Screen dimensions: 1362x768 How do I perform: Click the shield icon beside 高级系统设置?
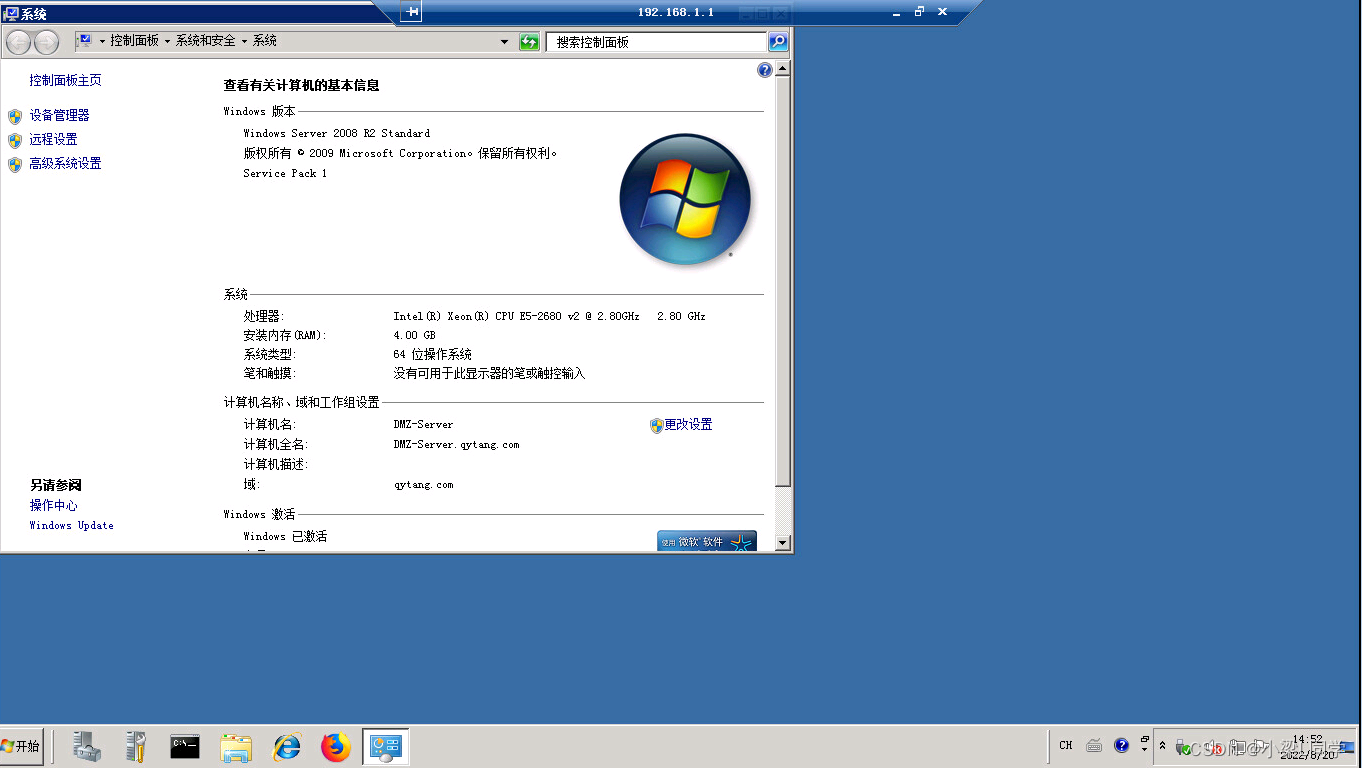(15, 164)
